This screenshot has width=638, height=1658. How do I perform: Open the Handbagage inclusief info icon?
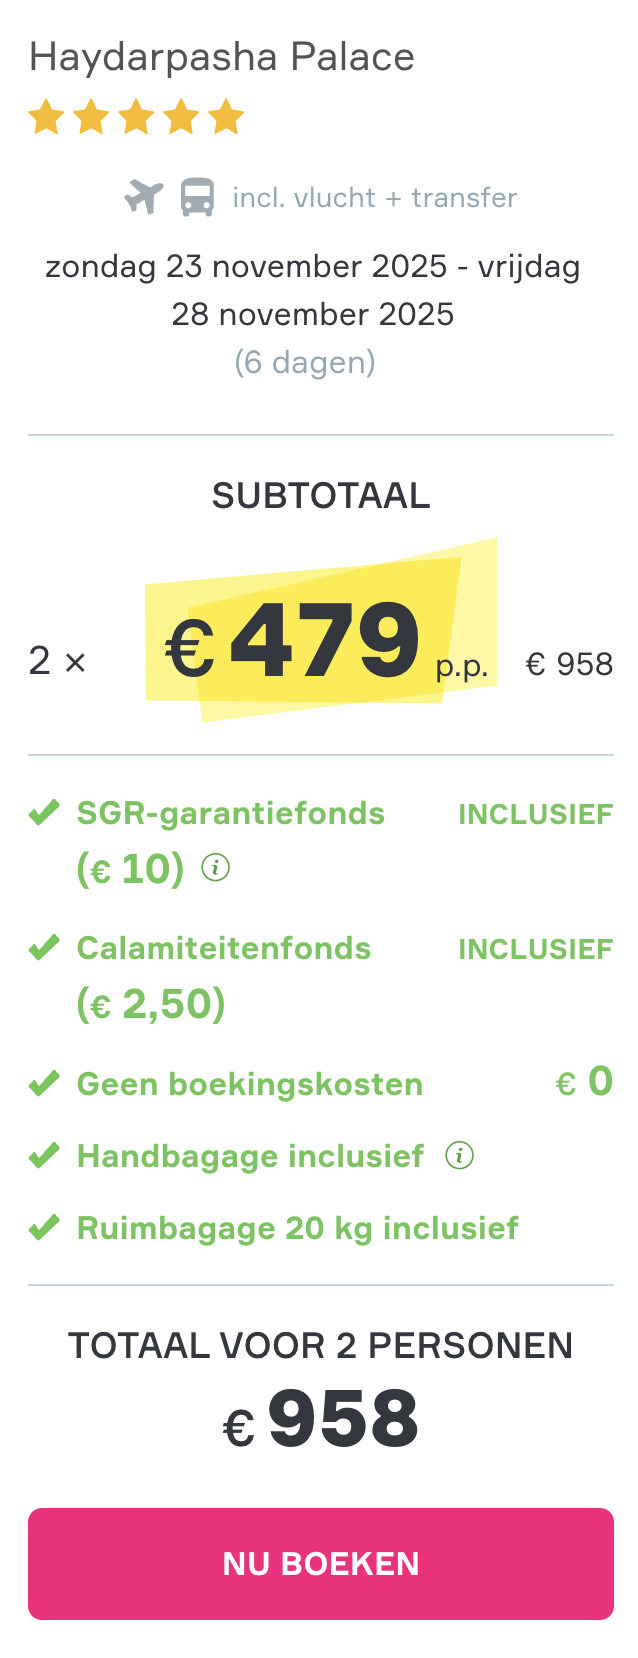458,1156
